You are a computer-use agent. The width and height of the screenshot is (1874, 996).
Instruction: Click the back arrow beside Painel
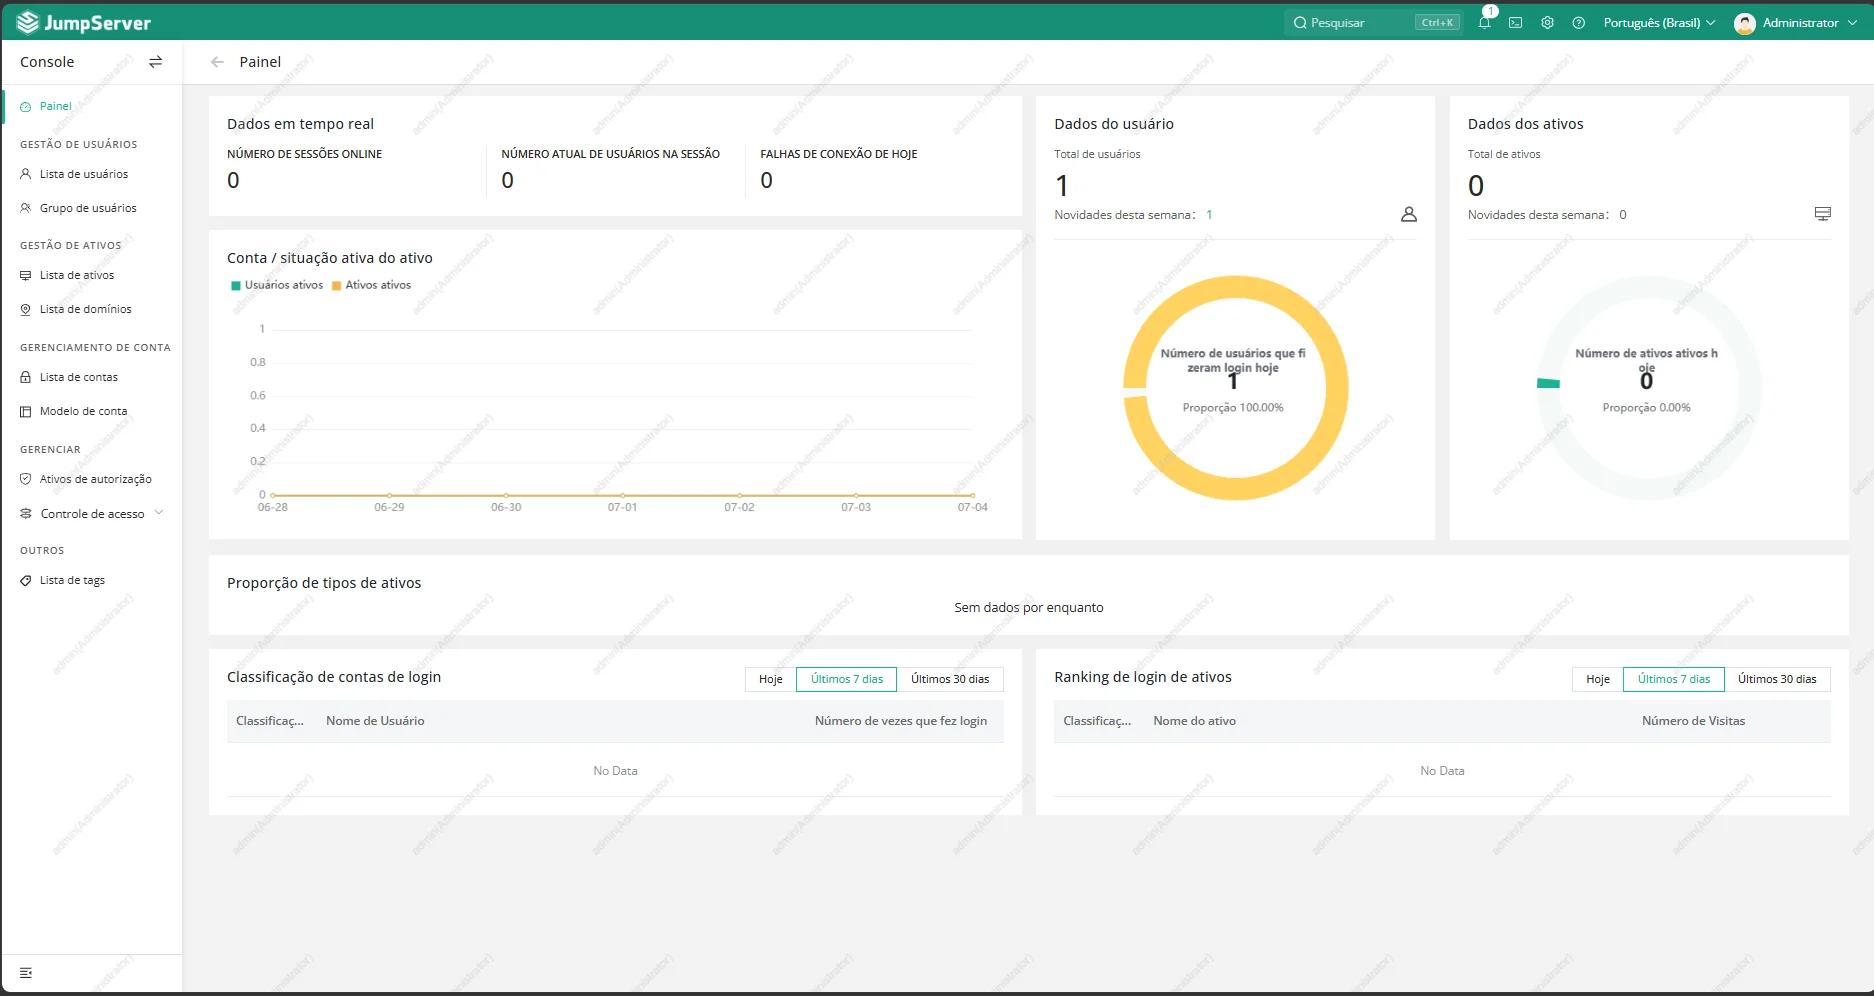[x=217, y=62]
